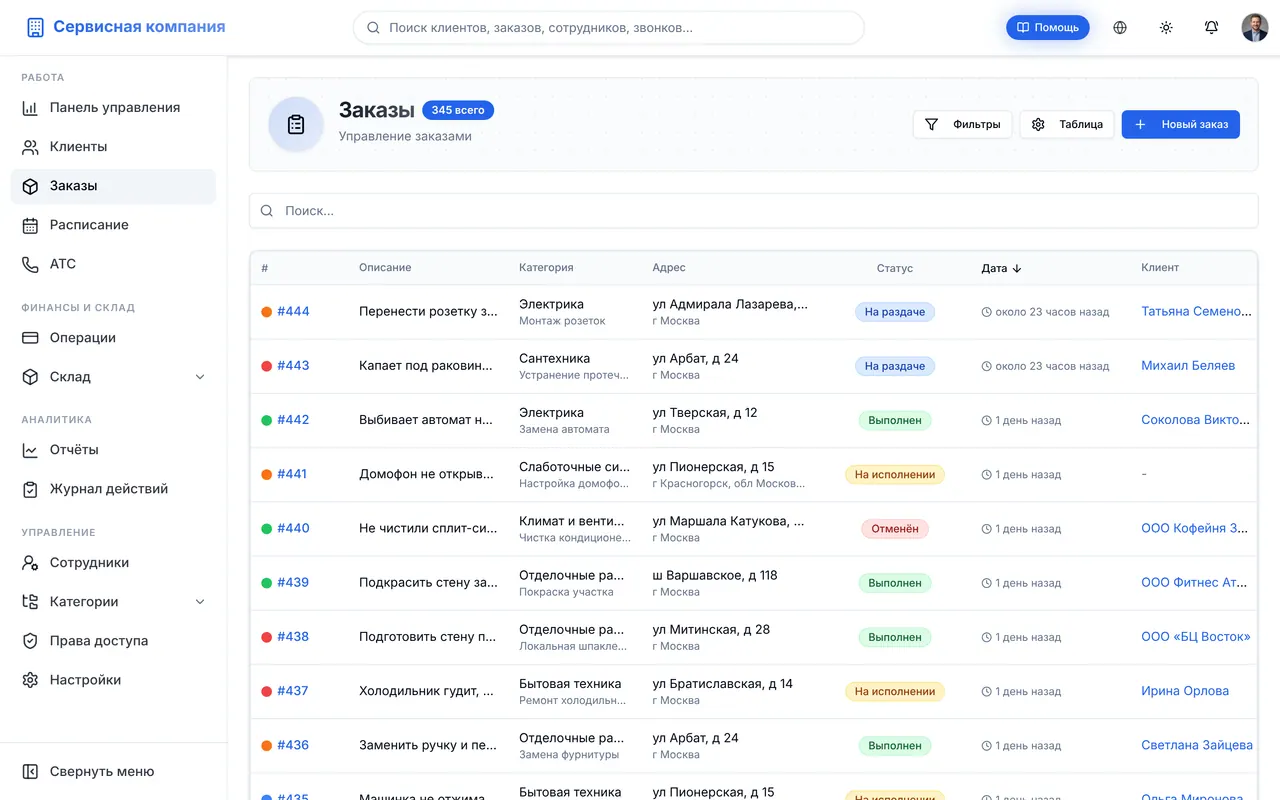
Task: Click the Настройки gear icon
Action: (30, 680)
